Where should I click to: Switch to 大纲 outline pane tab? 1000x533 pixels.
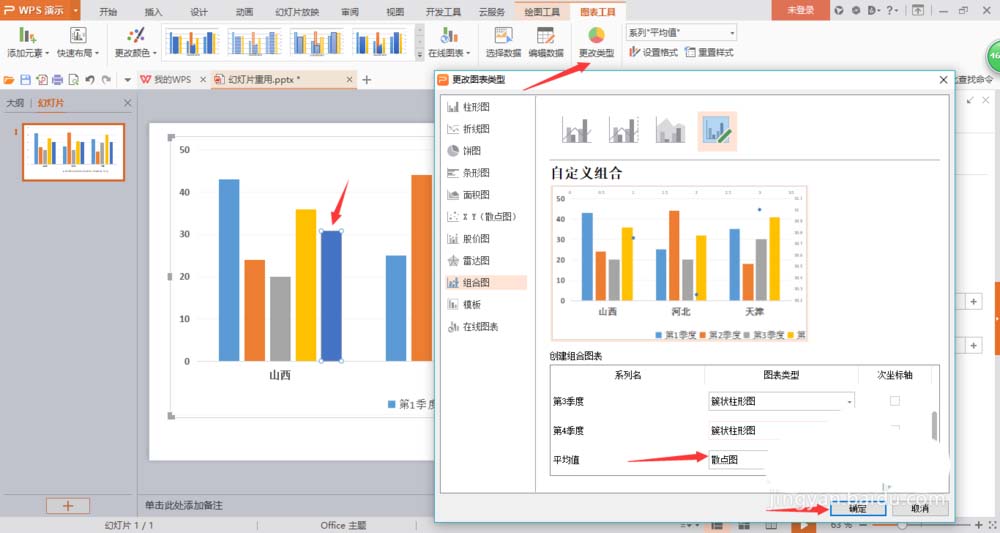point(15,103)
